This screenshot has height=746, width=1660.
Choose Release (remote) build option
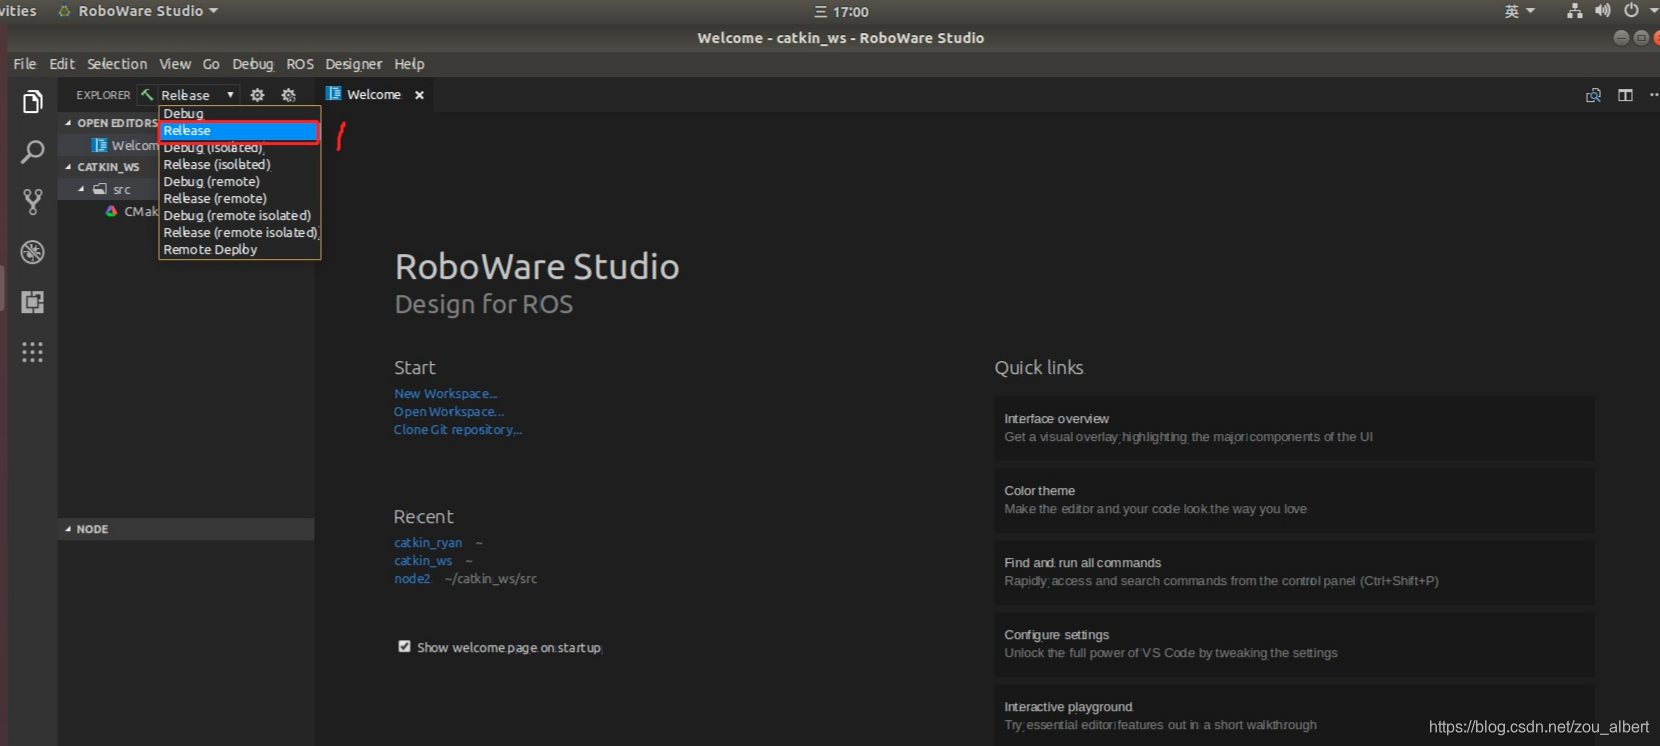click(x=239, y=199)
